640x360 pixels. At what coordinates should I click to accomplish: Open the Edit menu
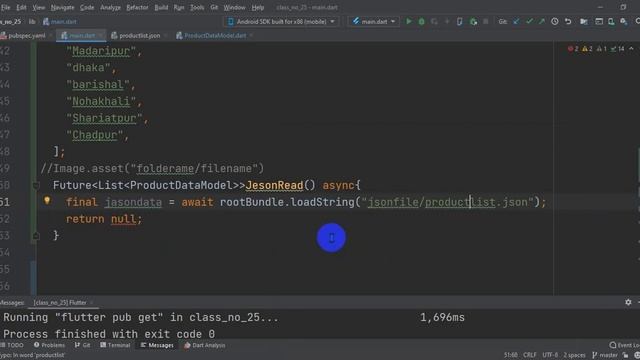click(x=21, y=7)
